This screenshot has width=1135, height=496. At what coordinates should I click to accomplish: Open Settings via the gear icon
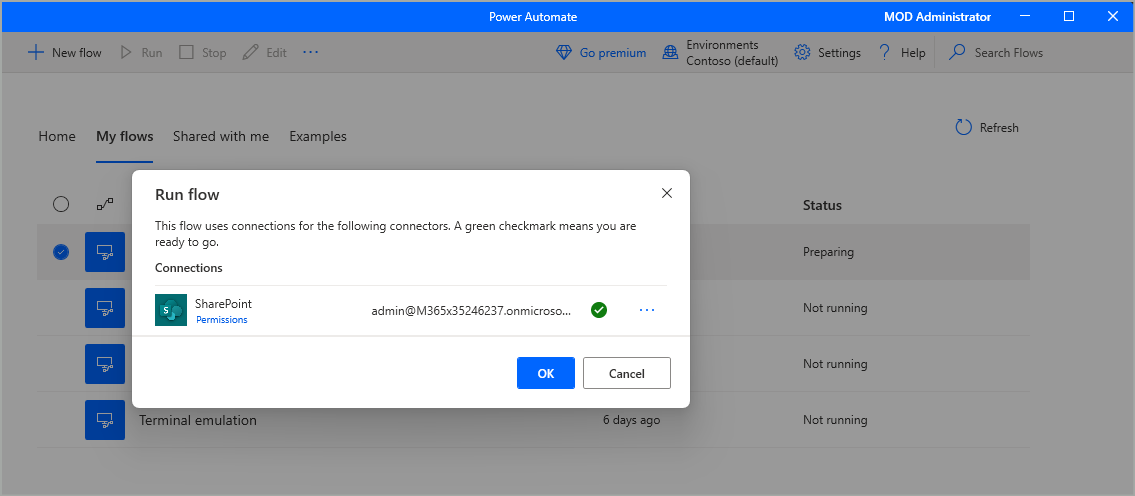[802, 52]
